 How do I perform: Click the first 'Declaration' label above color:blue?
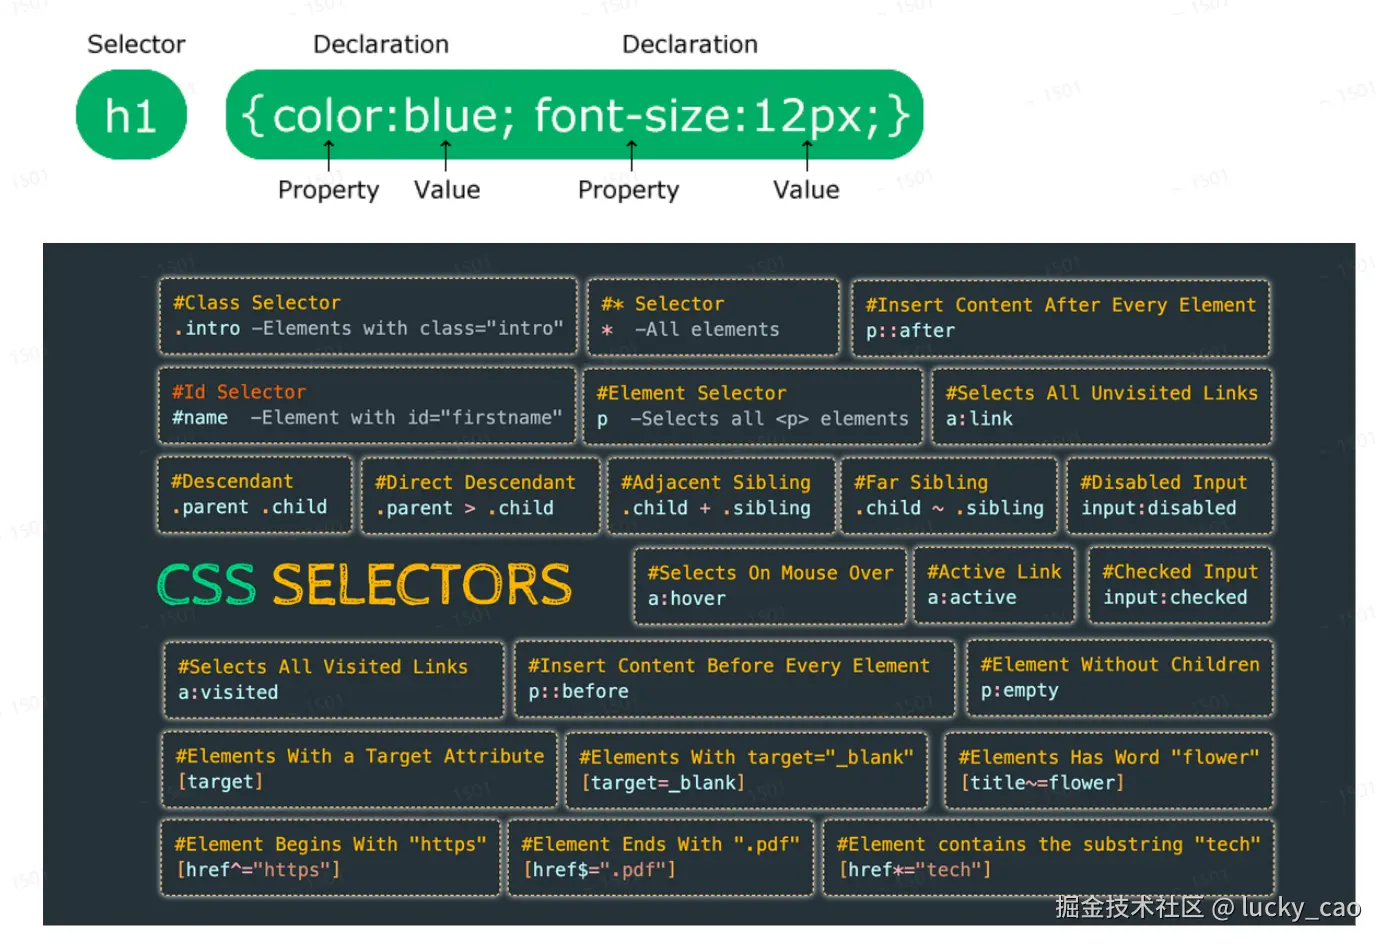pyautogui.click(x=381, y=44)
